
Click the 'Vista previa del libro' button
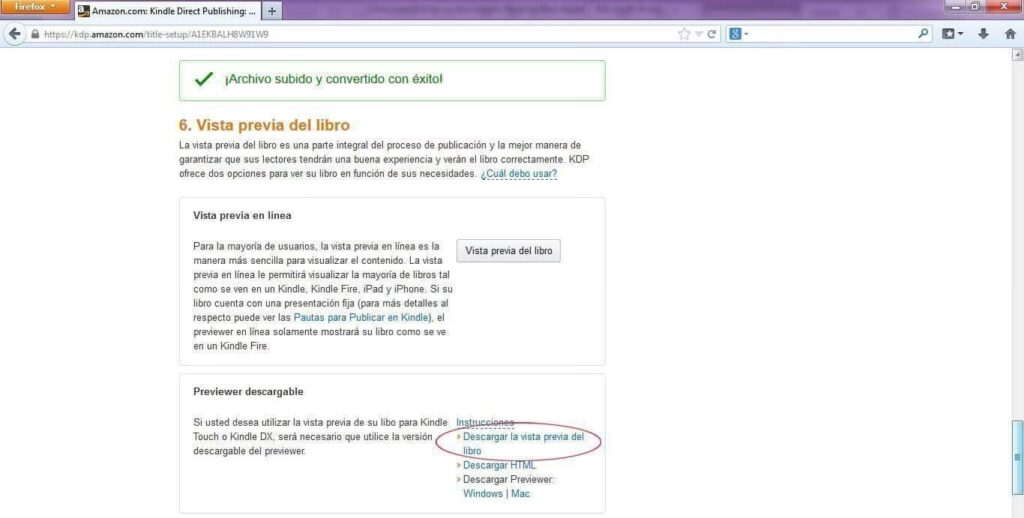[508, 250]
